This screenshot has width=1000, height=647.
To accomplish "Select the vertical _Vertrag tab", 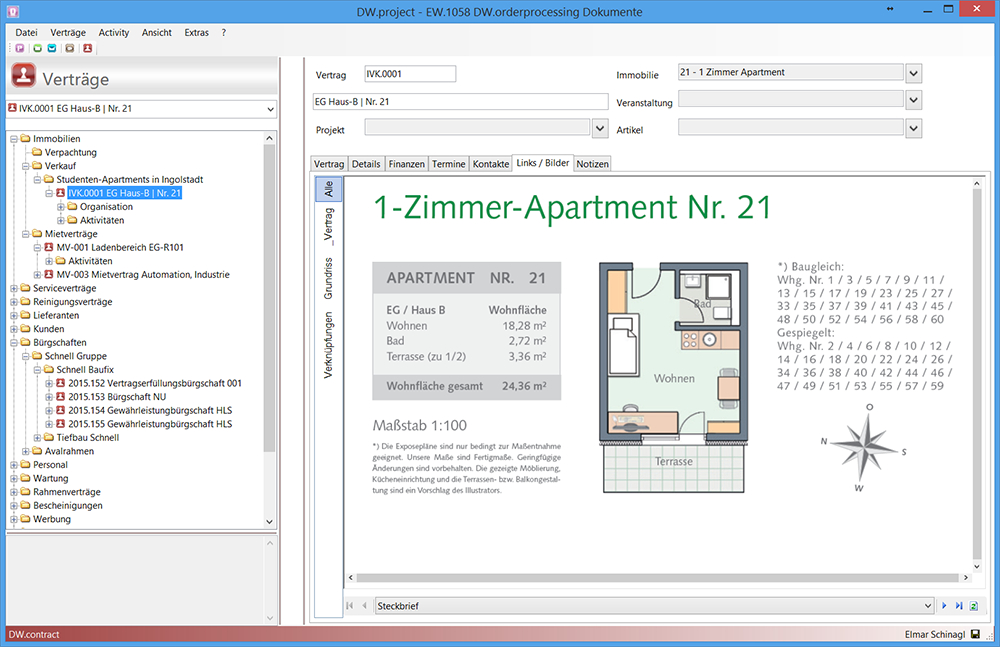I will click(x=328, y=226).
